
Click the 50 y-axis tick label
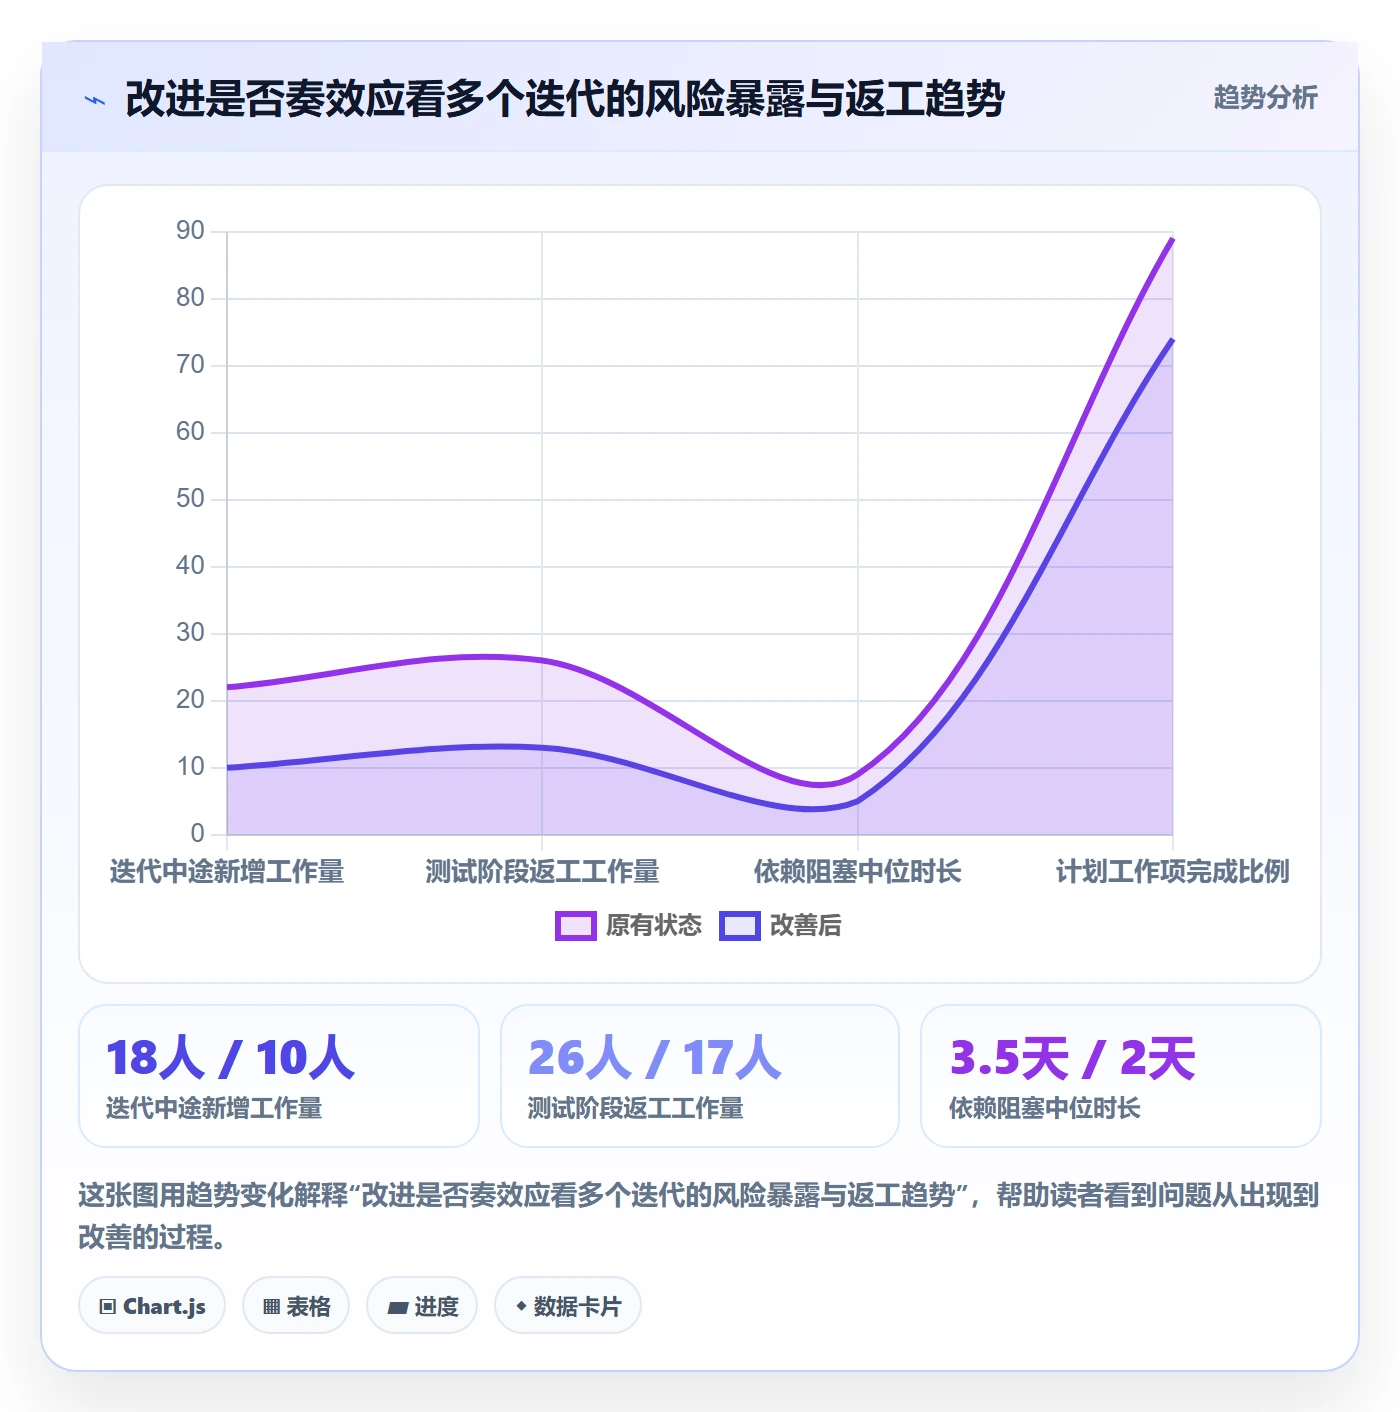point(190,499)
